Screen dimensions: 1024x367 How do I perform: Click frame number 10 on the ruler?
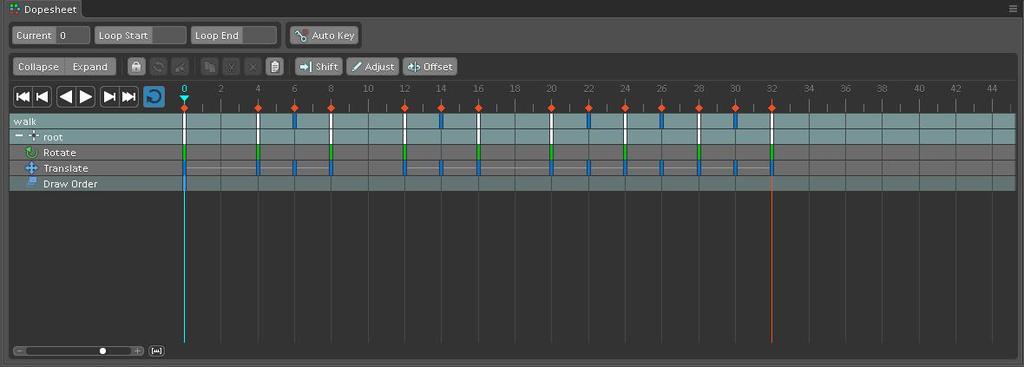pos(368,88)
